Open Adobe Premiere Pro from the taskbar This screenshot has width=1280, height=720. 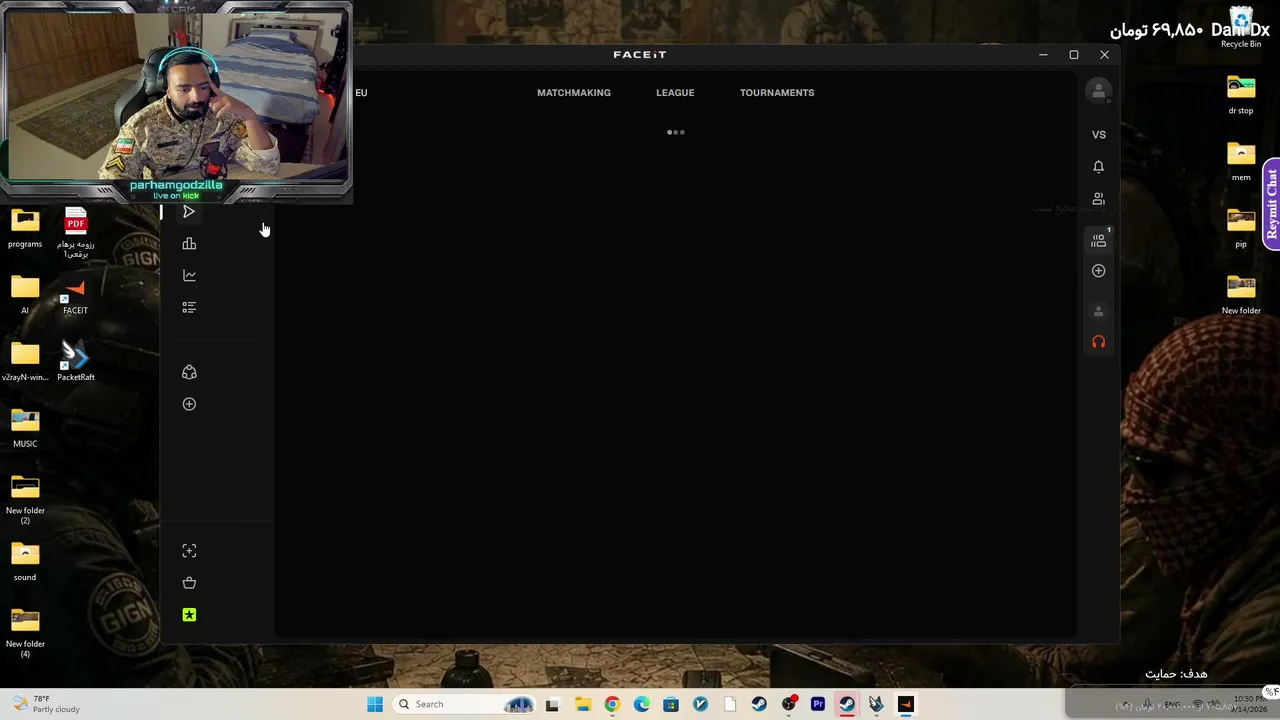(x=818, y=704)
